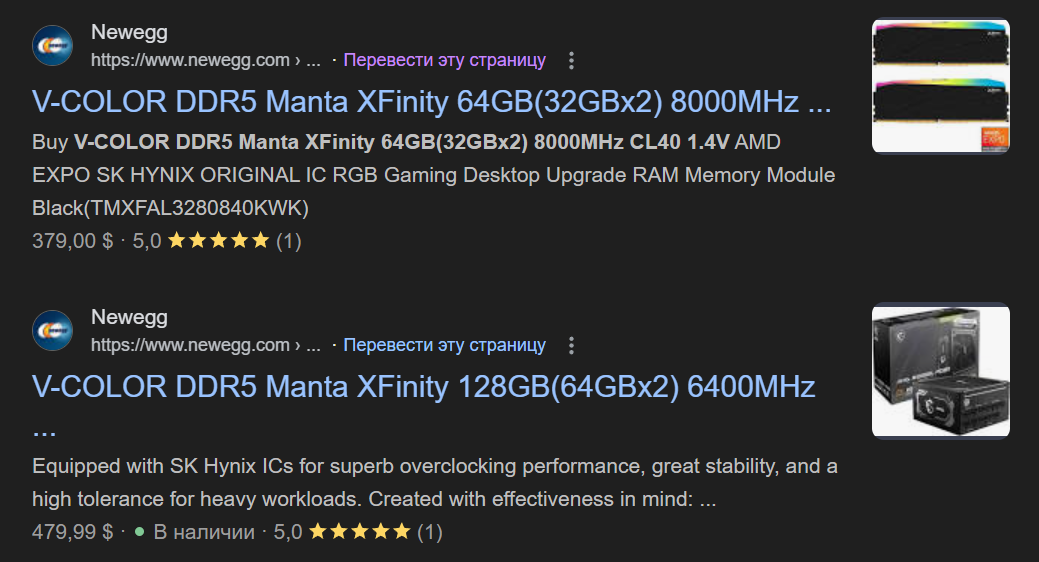Viewport: 1039px width, 562px height.
Task: Click the newegg.com URL above the 128GB title
Action: click(205, 345)
